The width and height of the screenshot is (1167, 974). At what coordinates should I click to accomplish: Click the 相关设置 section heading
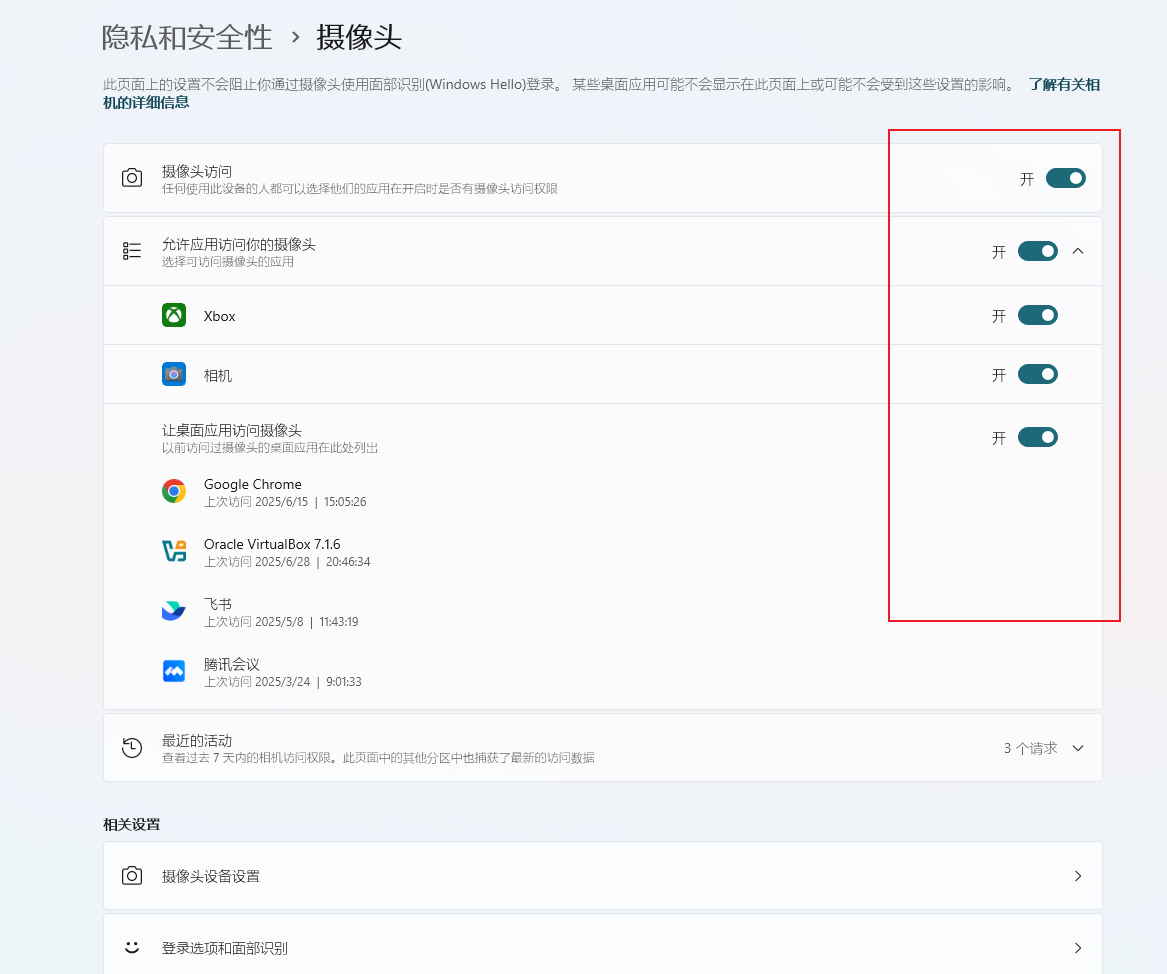coord(132,824)
